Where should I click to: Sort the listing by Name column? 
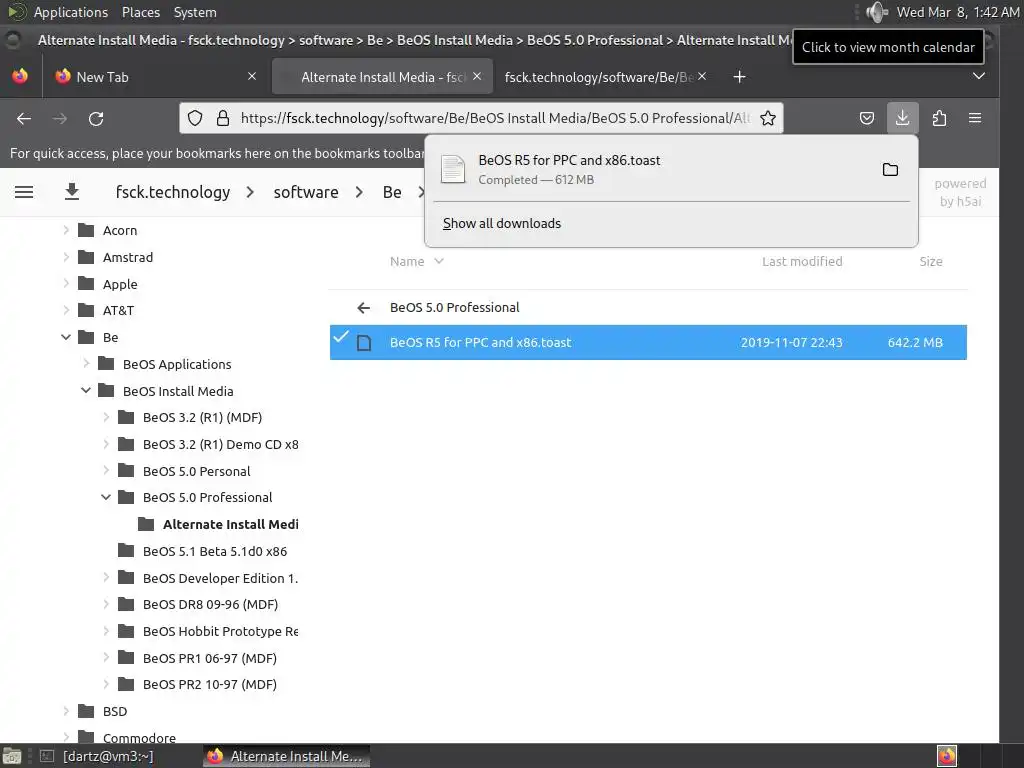(417, 262)
